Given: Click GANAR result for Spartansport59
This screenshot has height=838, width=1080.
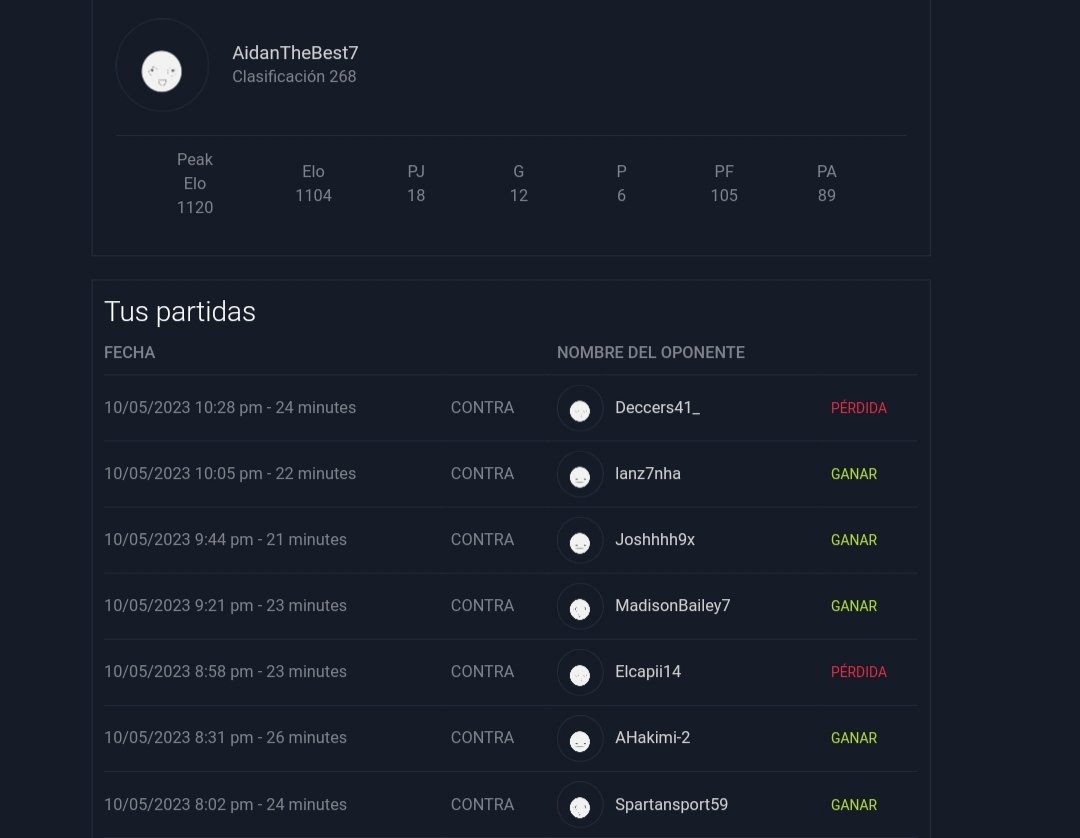Looking at the screenshot, I should pos(853,804).
